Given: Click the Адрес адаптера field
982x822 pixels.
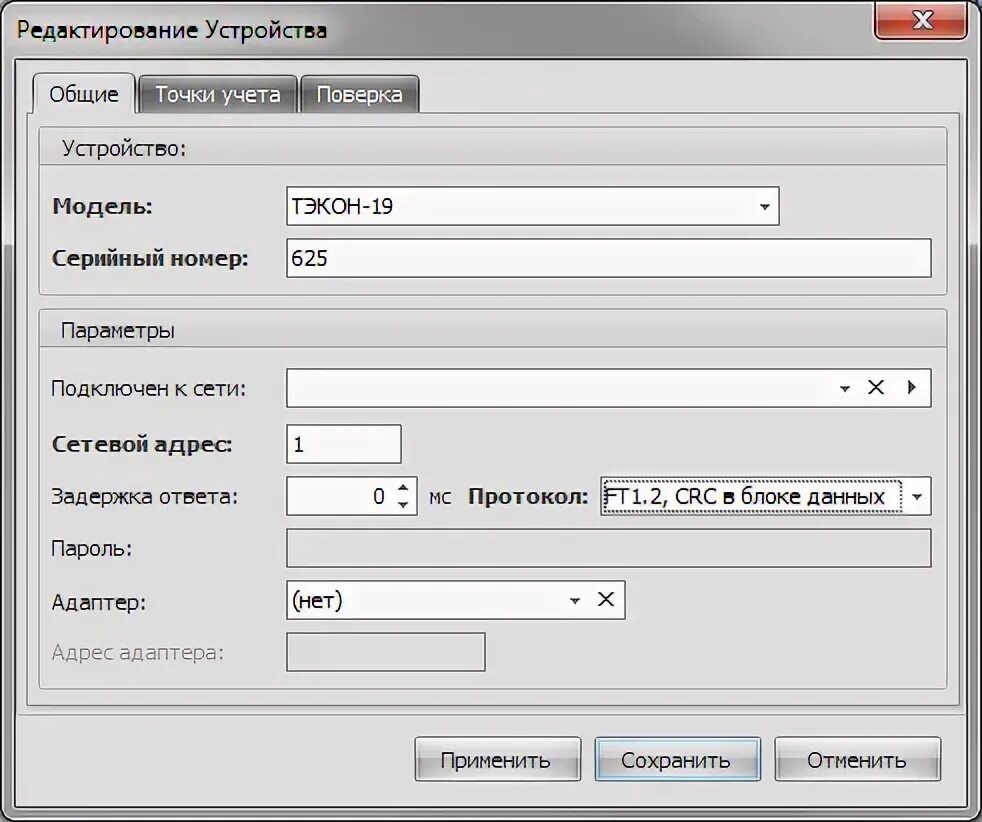Looking at the screenshot, I should tap(386, 652).
